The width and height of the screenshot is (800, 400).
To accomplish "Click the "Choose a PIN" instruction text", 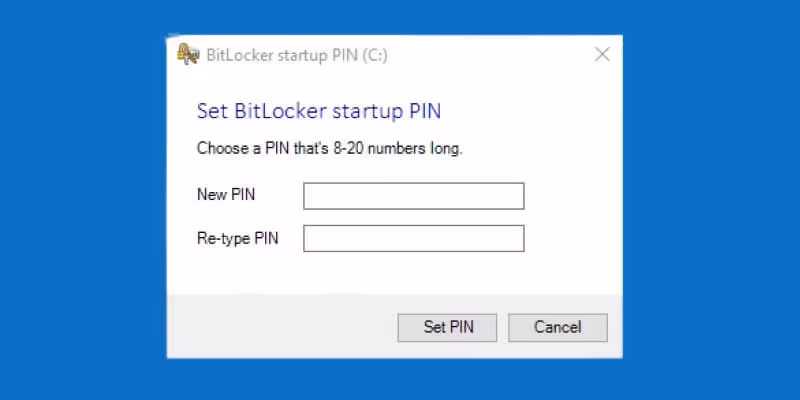I will (330, 149).
